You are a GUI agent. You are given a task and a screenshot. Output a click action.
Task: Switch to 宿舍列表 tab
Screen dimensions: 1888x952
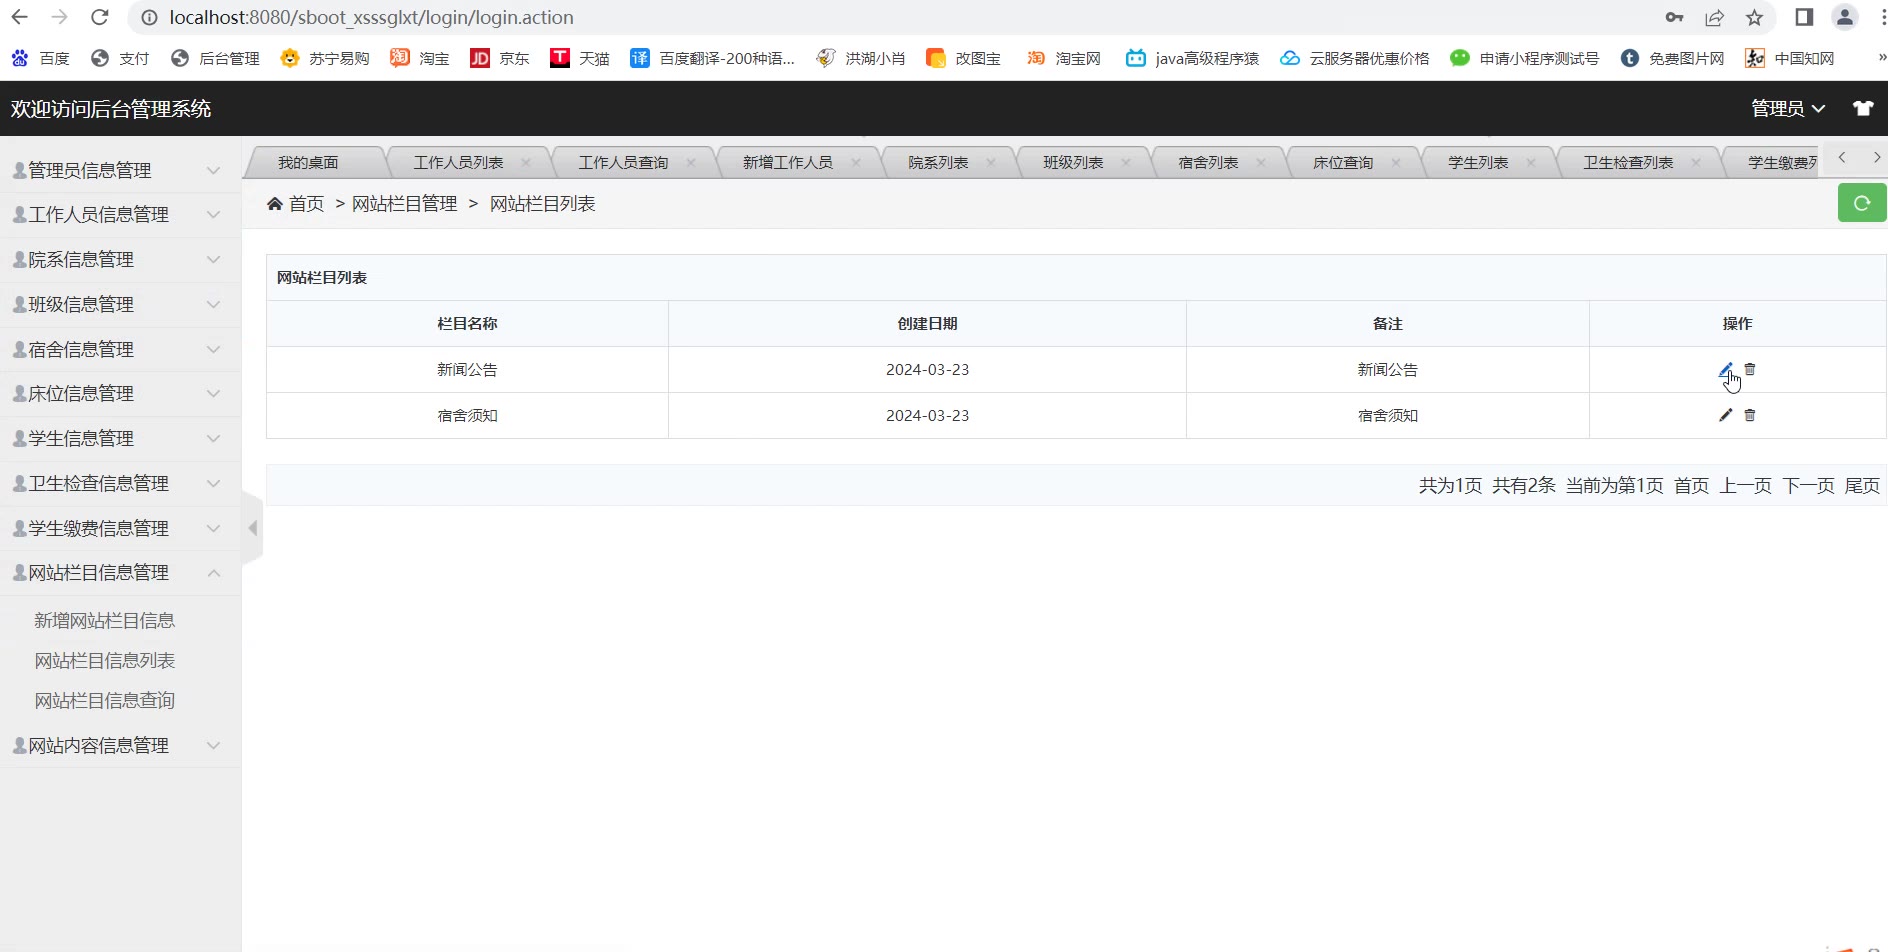point(1208,162)
